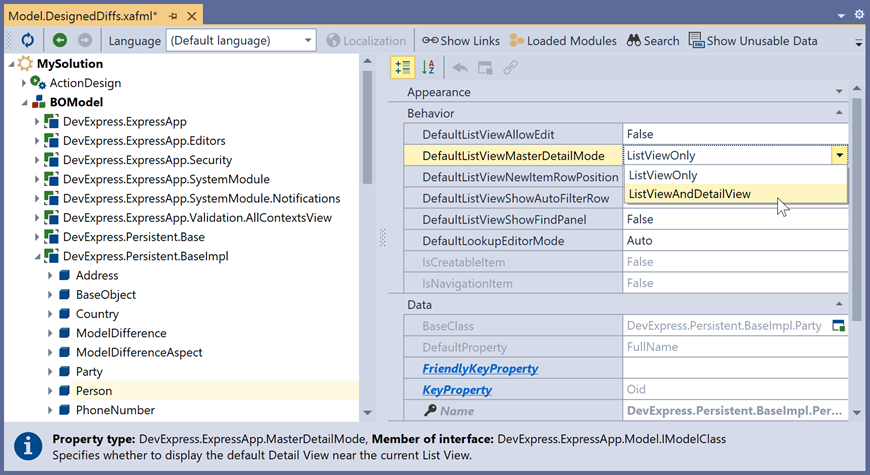
Task: Open the toolbar overflow options arrow
Action: coord(858,42)
